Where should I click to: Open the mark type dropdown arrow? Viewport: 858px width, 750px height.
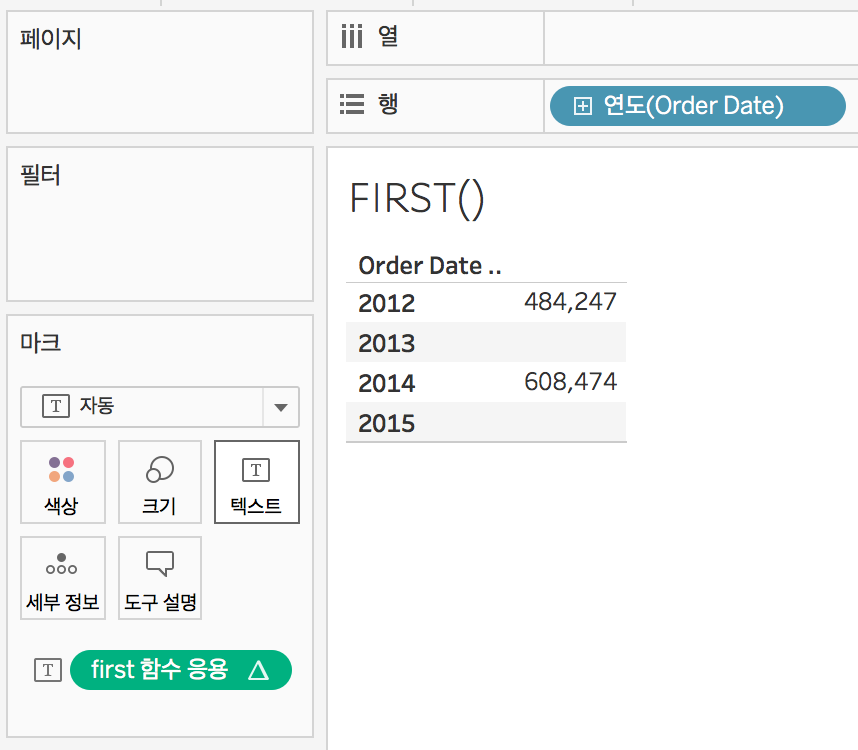click(281, 407)
